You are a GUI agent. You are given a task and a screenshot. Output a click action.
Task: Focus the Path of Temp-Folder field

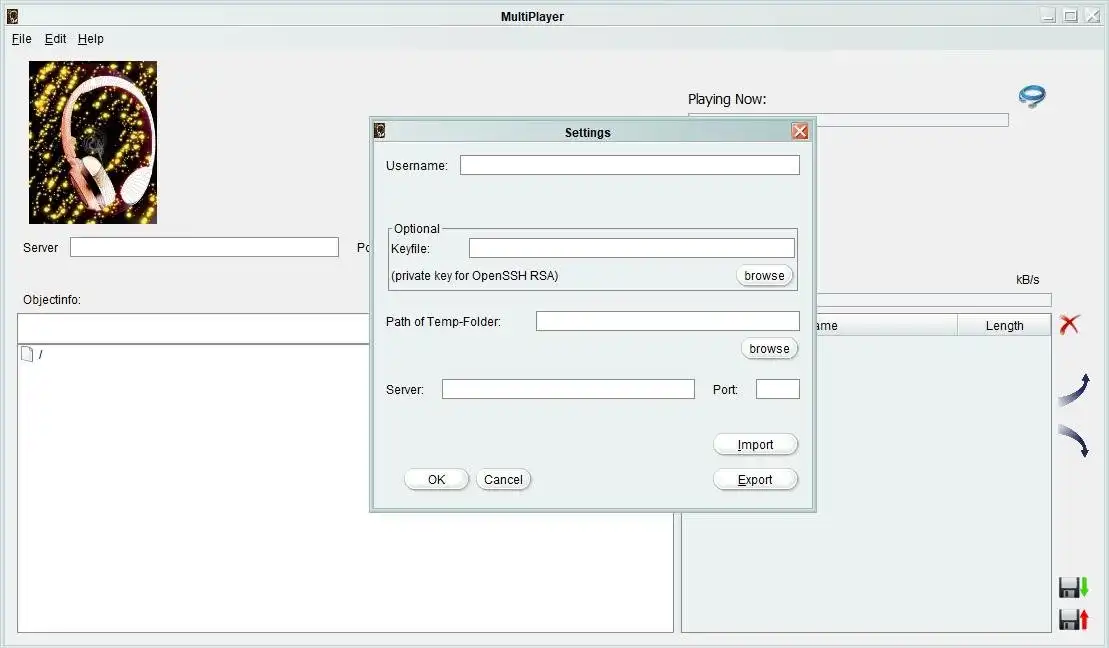point(668,321)
